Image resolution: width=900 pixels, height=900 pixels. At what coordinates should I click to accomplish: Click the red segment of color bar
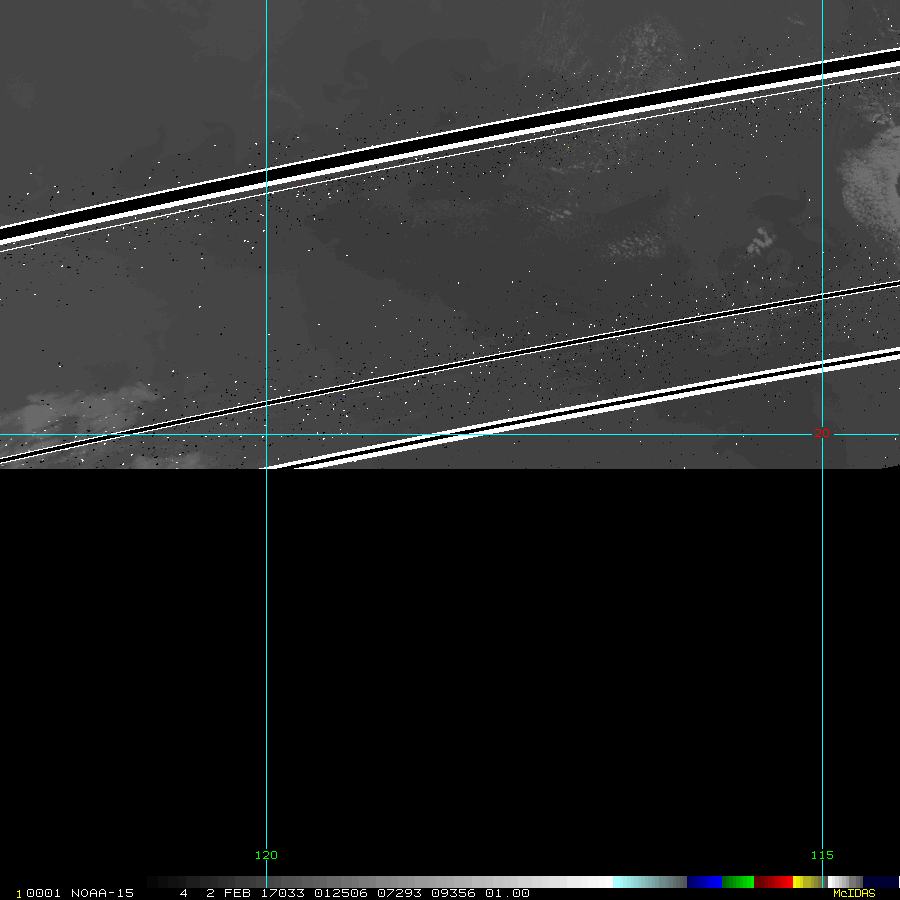click(x=773, y=882)
